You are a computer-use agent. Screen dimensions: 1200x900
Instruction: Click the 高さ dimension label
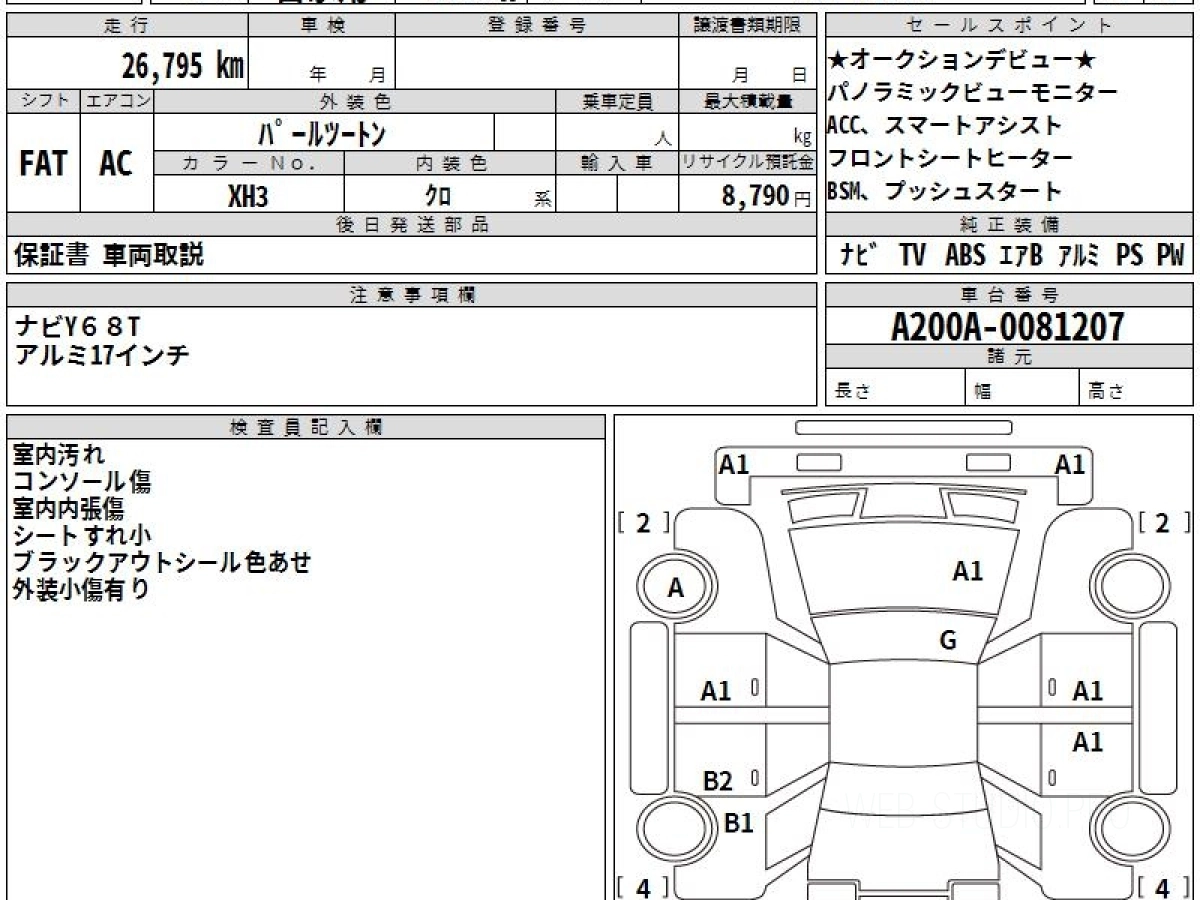point(1107,392)
